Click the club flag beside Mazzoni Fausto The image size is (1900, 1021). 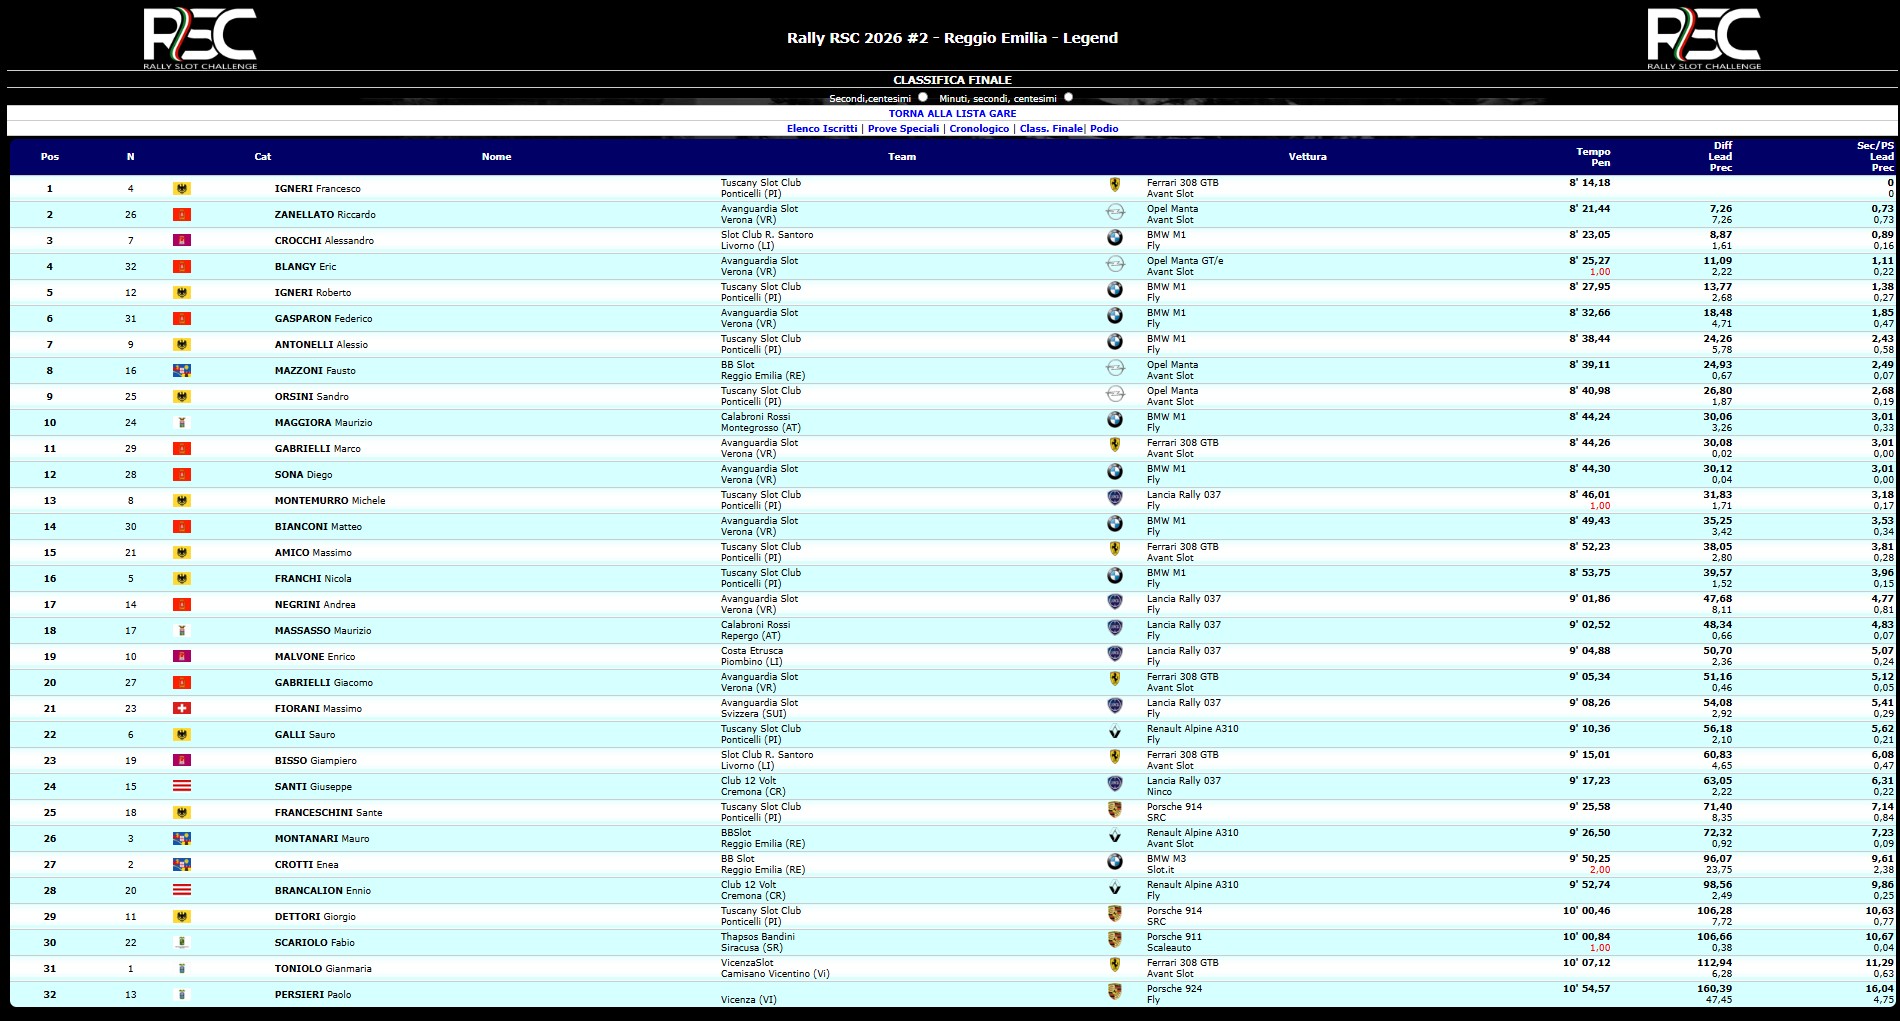point(182,370)
